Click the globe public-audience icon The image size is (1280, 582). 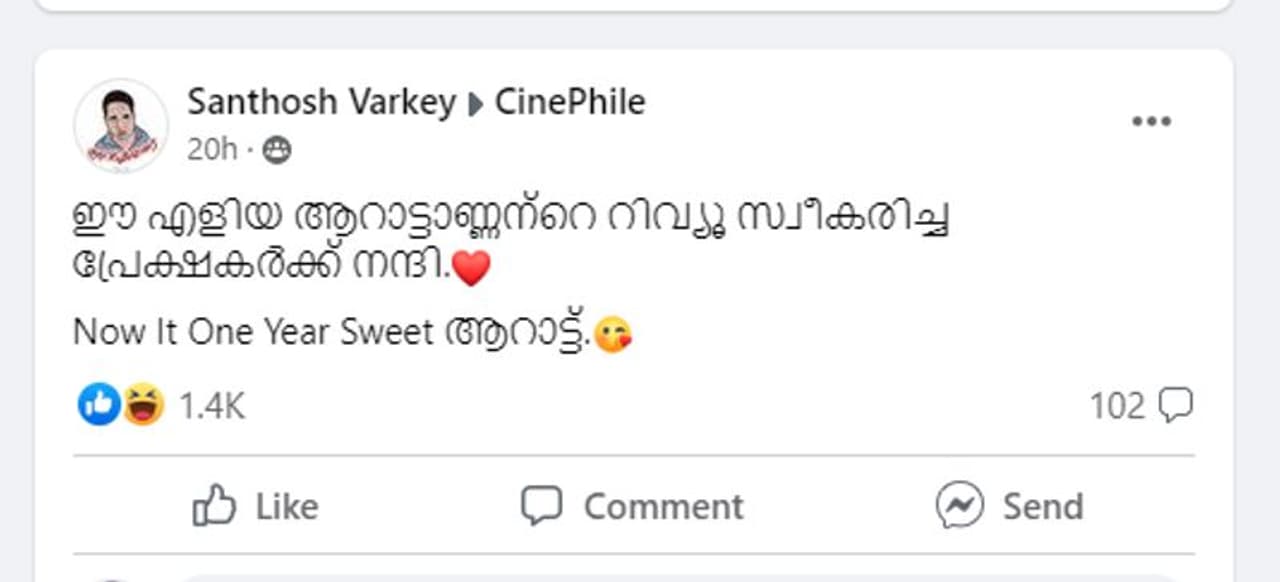pos(277,151)
